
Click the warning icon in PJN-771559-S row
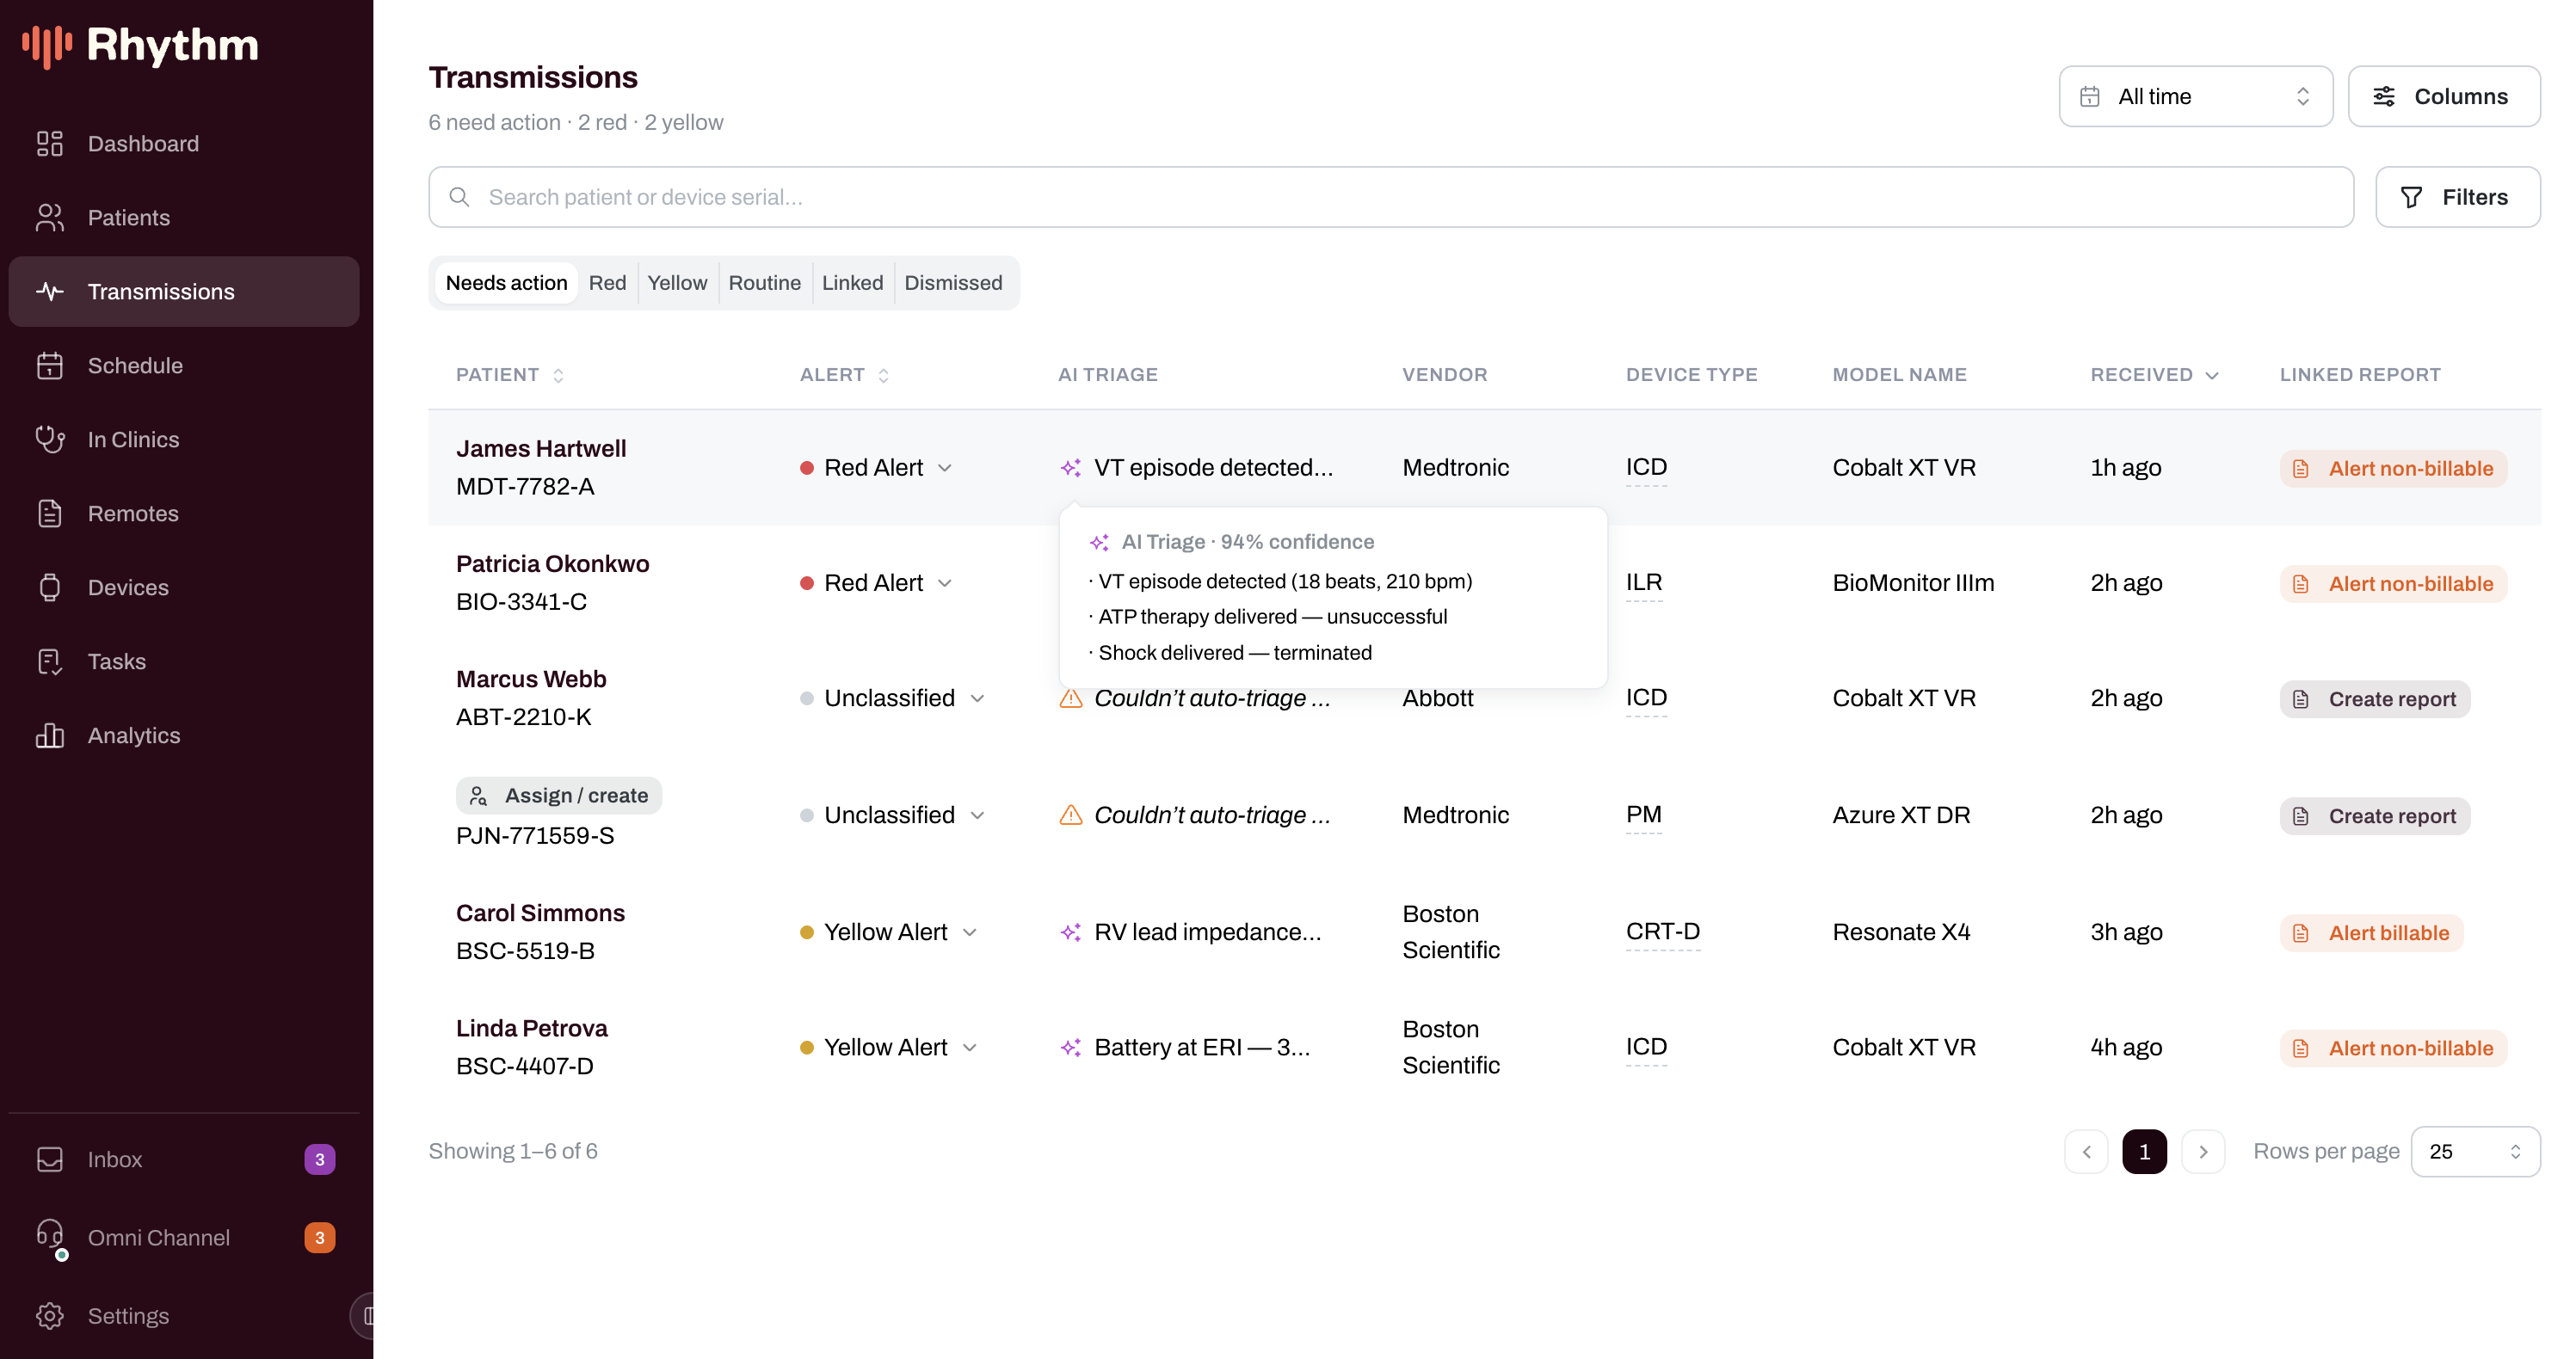coord(1070,815)
